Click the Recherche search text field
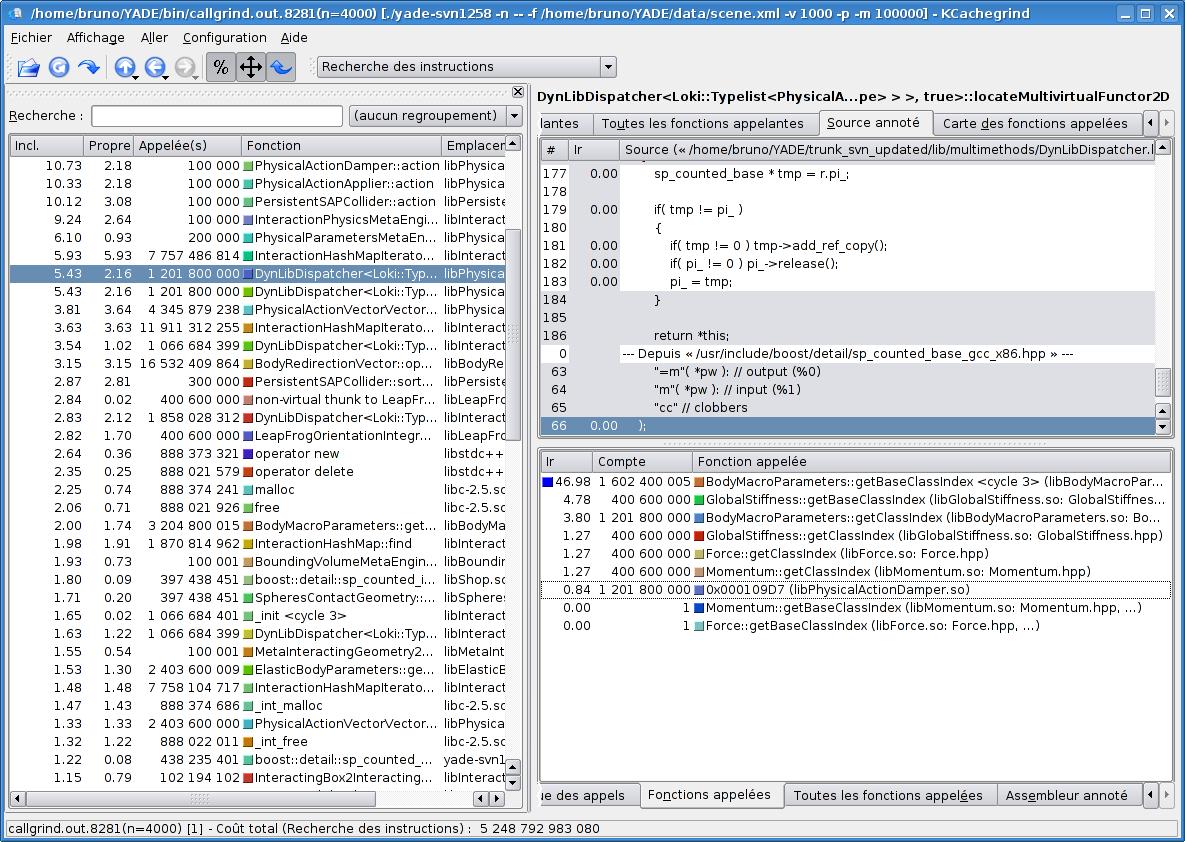The height and width of the screenshot is (842, 1185). 217,116
